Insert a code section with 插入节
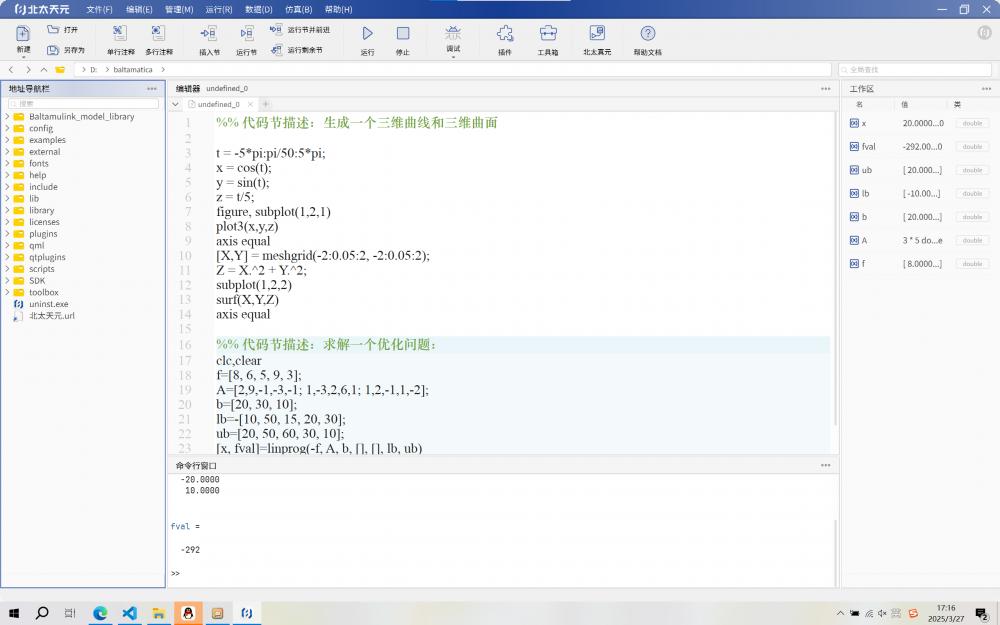This screenshot has height=625, width=1000. (x=209, y=34)
